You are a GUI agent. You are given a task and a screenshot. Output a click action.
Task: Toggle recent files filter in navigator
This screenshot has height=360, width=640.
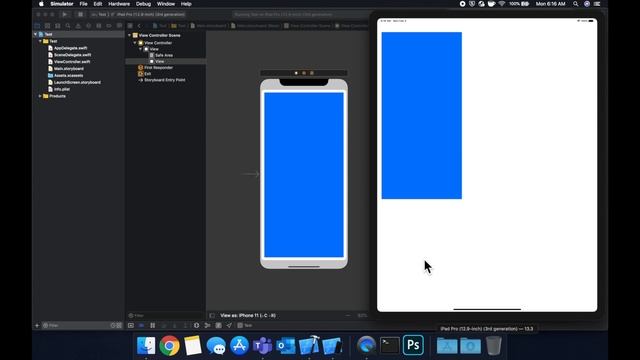coord(113,325)
